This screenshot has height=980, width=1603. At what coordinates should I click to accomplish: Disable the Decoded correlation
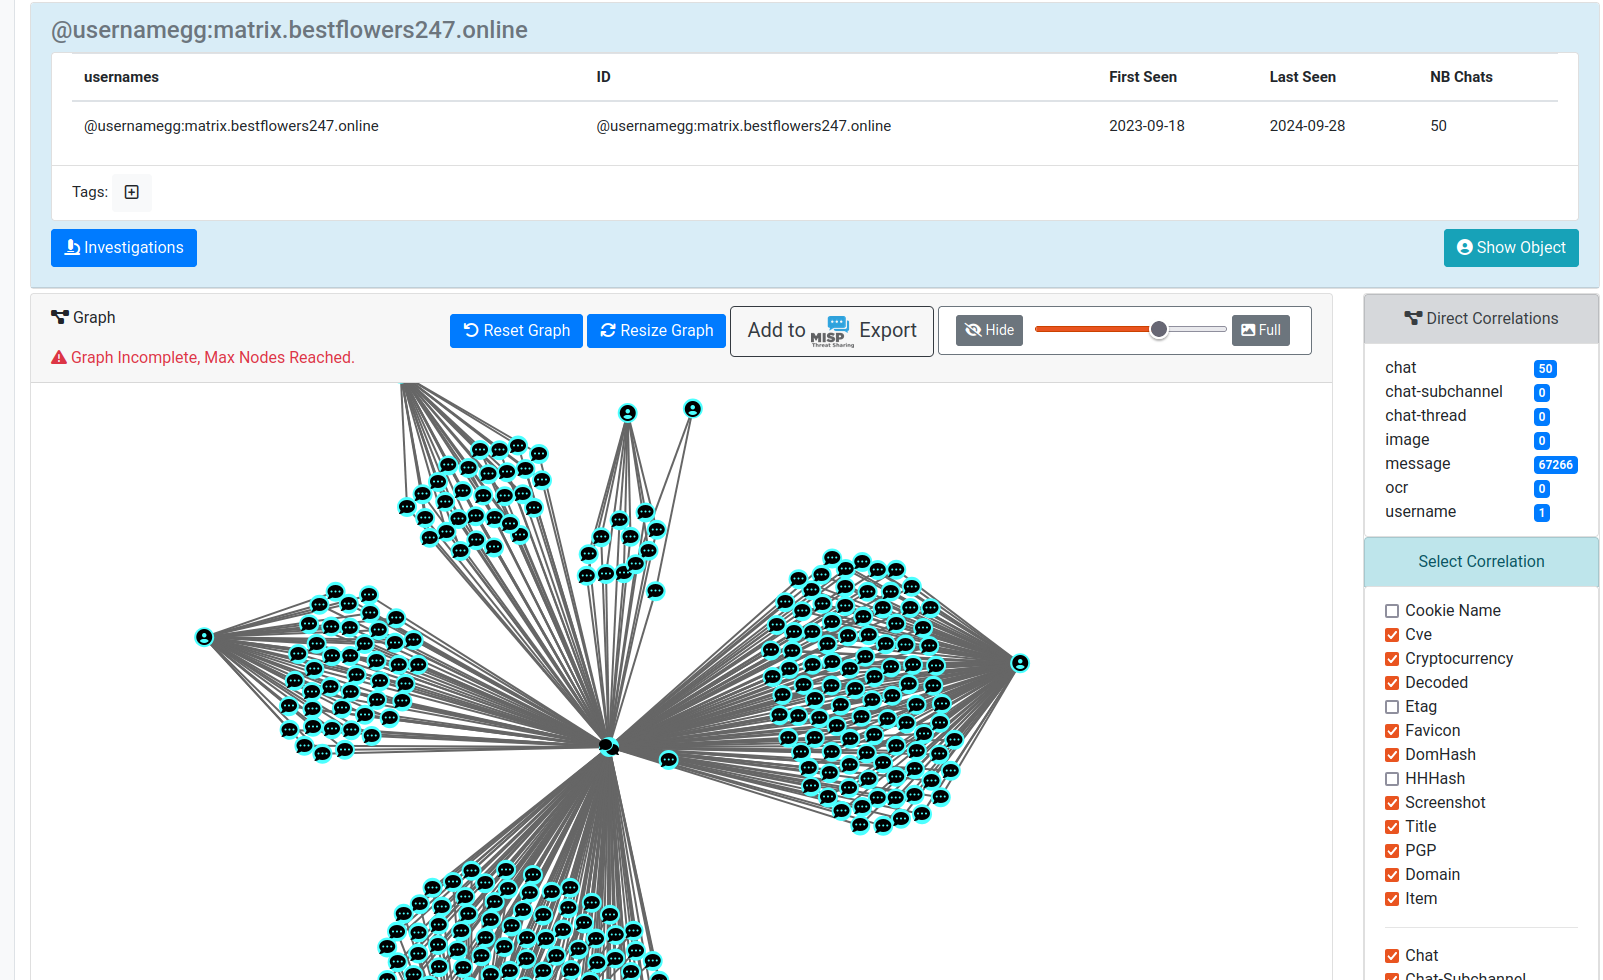coord(1392,683)
